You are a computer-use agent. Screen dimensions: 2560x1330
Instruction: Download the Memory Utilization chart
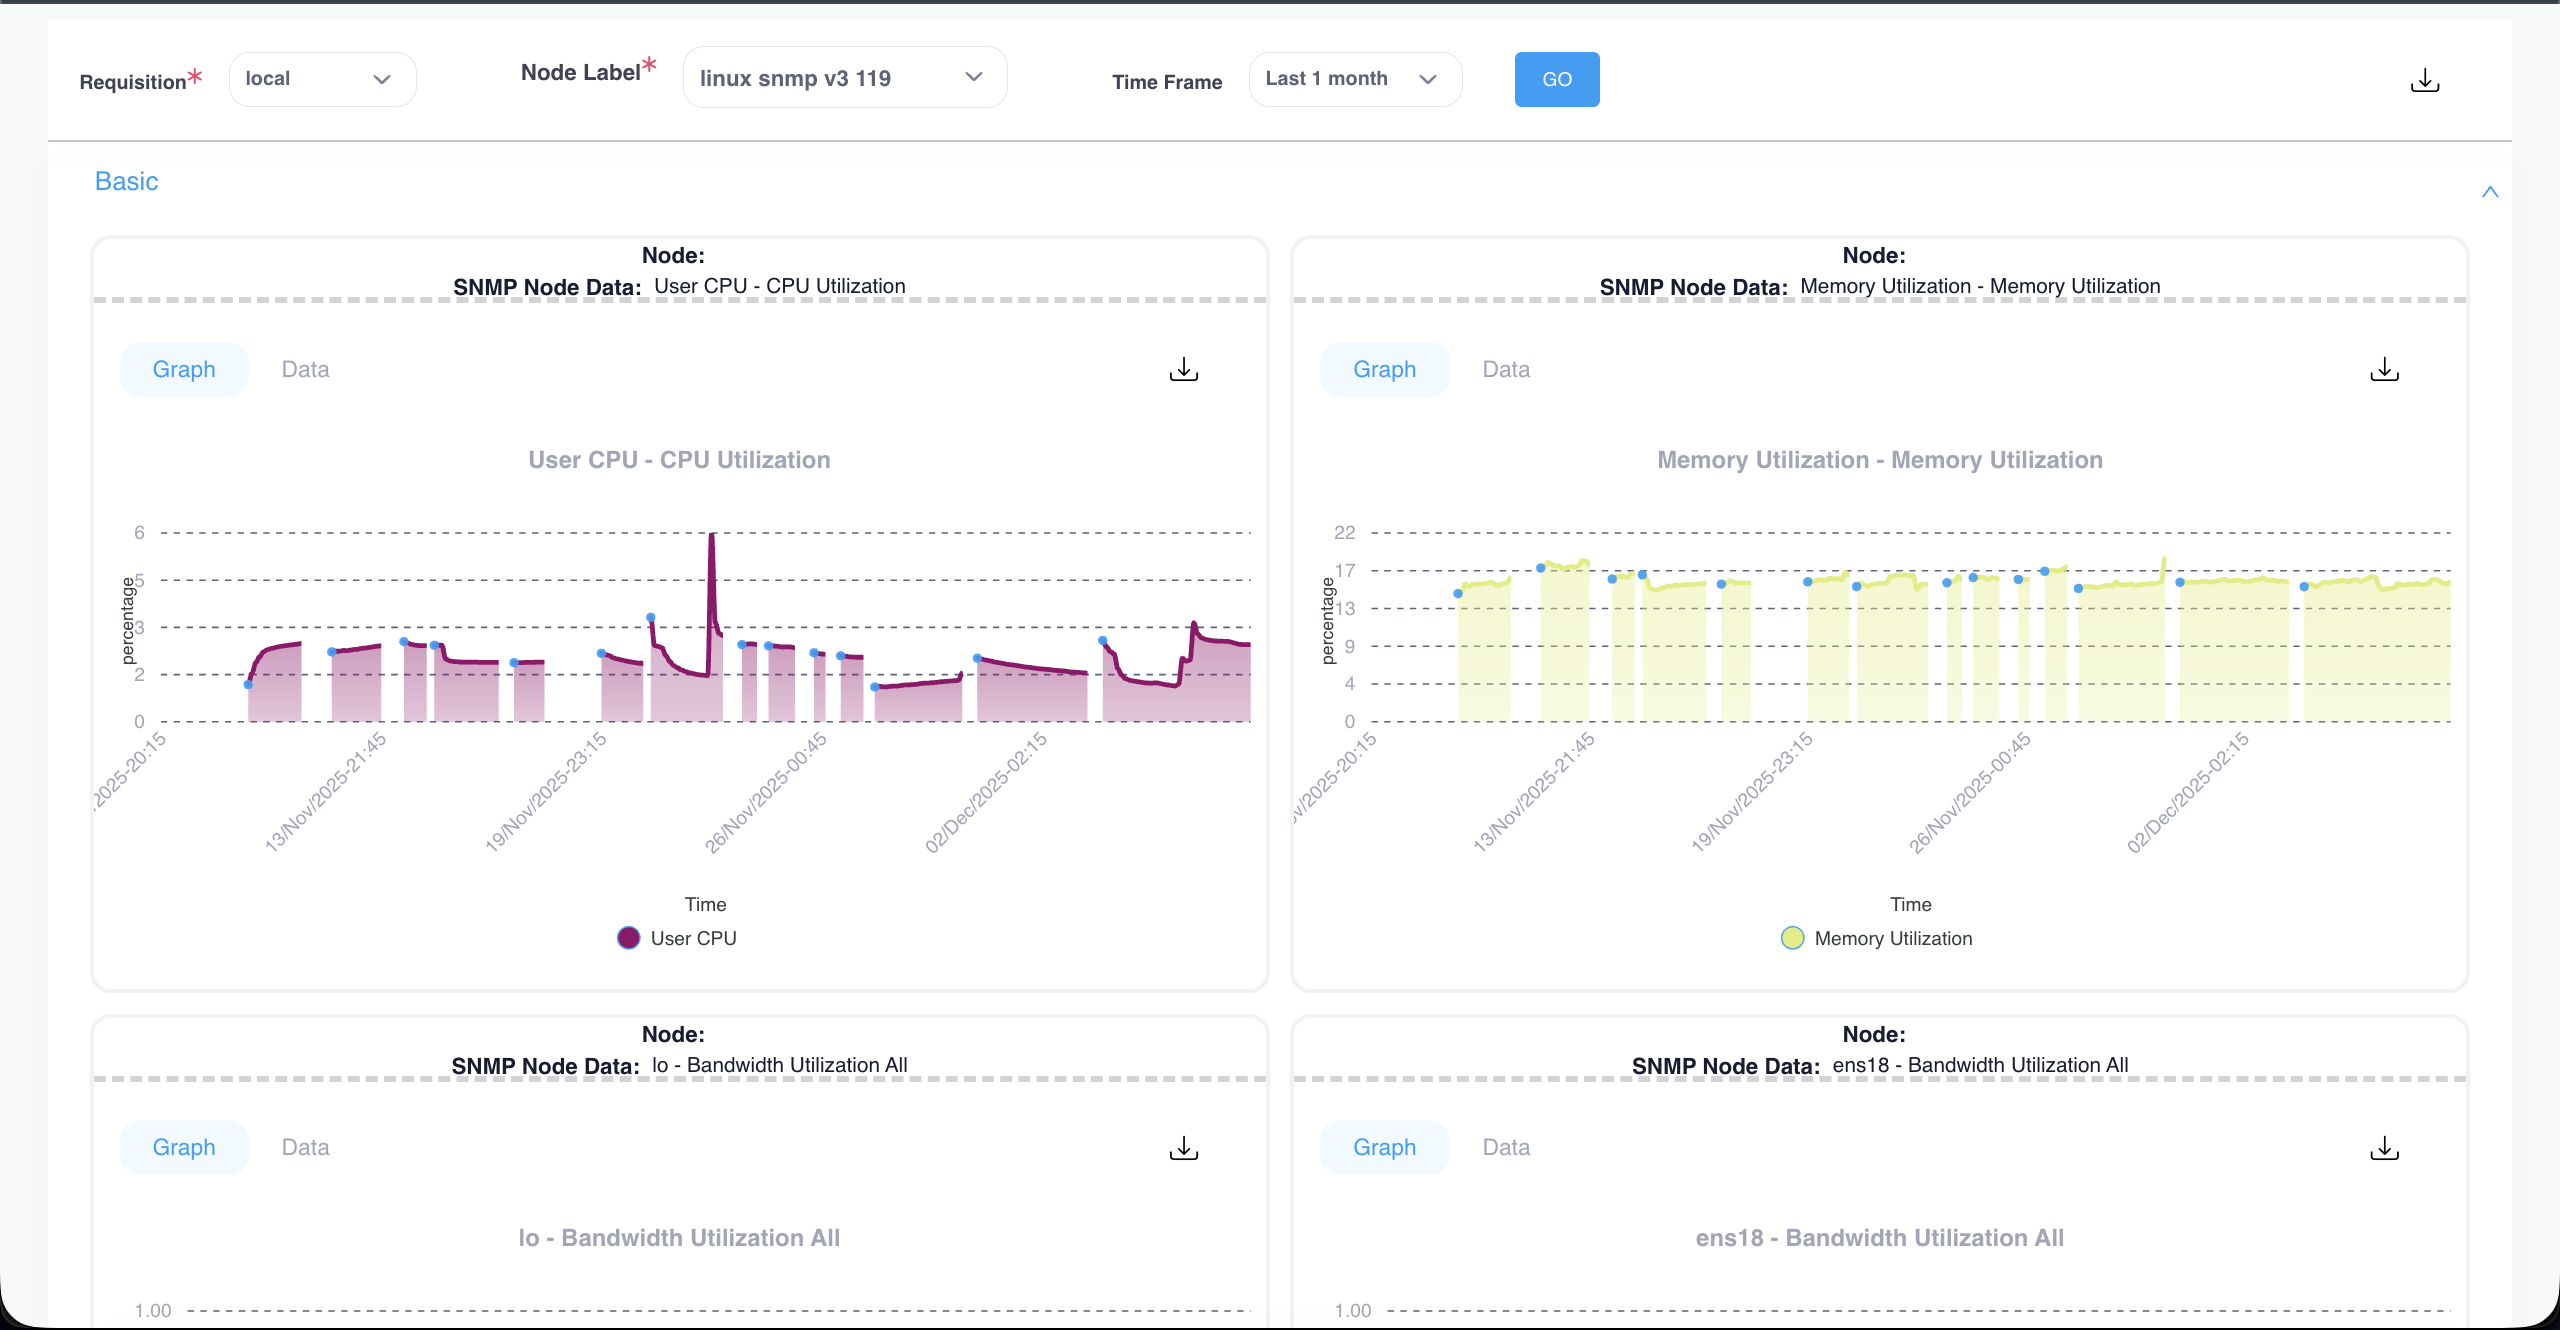tap(2384, 369)
